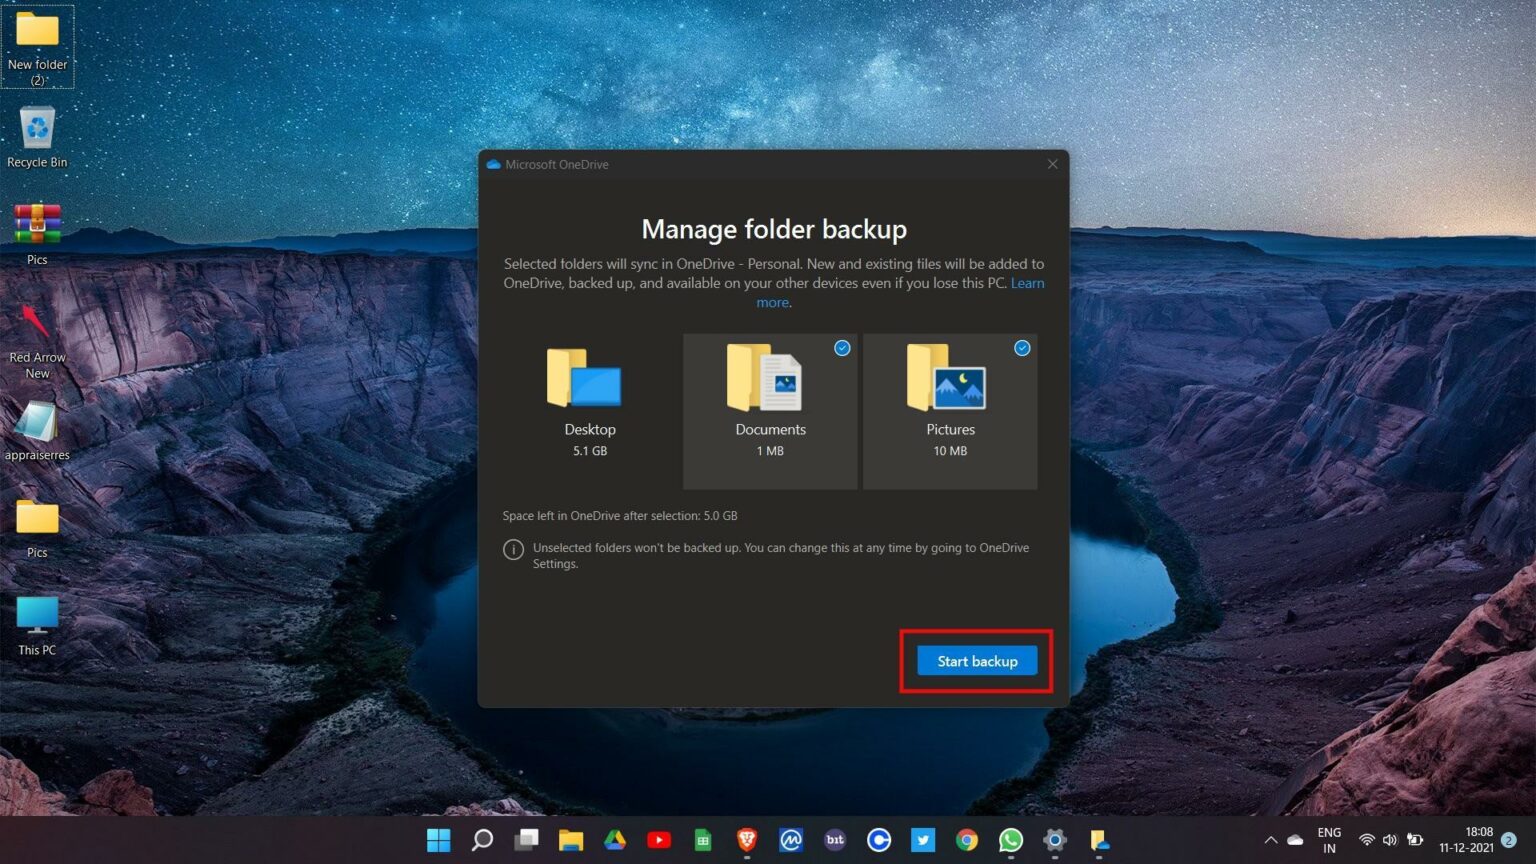Launch Google Chrome from the taskbar

click(x=967, y=840)
